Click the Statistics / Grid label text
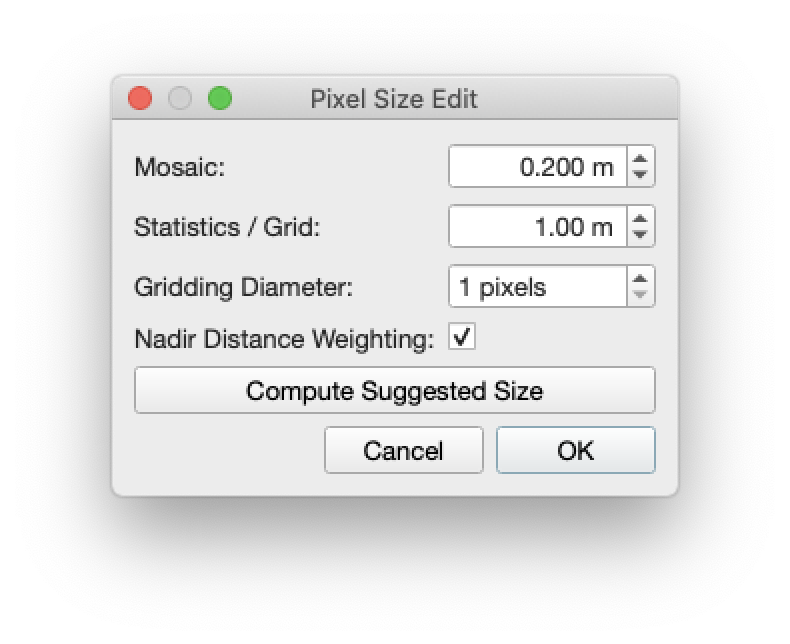790x644 pixels. point(227,227)
